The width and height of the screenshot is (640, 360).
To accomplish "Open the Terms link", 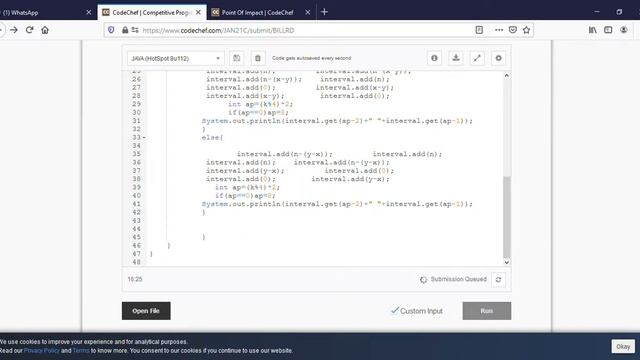I will coord(81,351).
